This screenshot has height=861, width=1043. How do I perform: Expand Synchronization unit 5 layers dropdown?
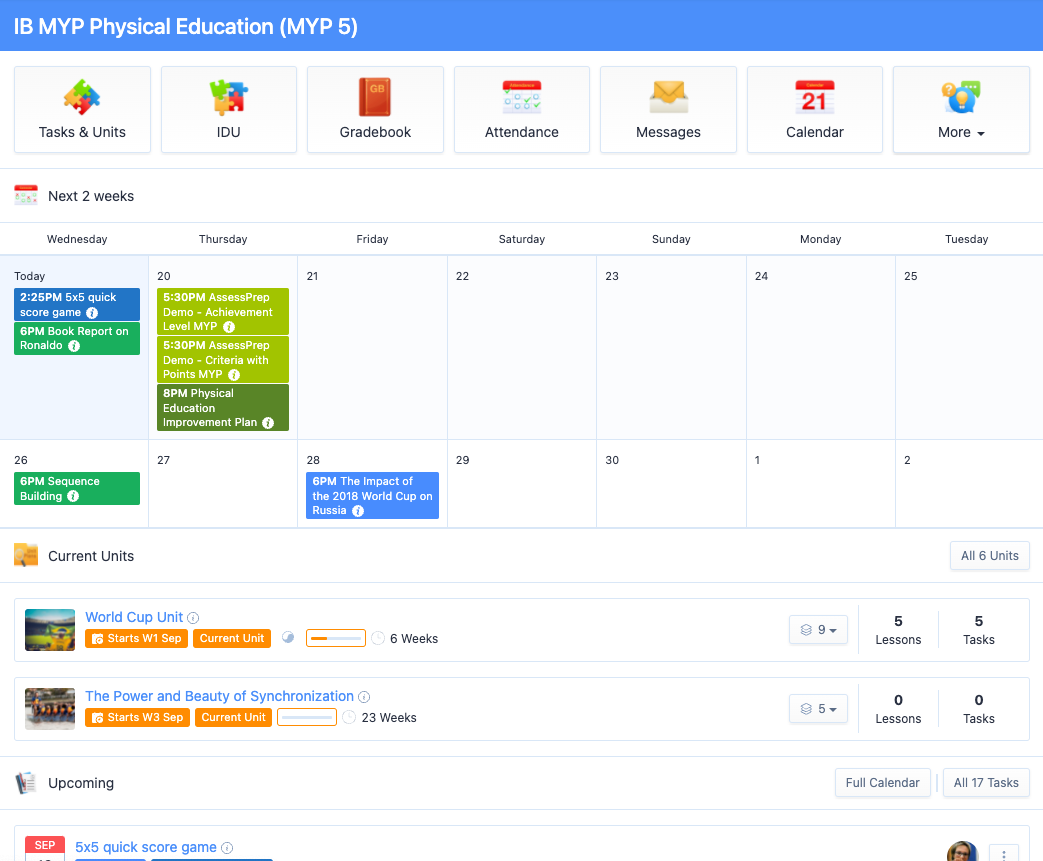[x=819, y=709]
